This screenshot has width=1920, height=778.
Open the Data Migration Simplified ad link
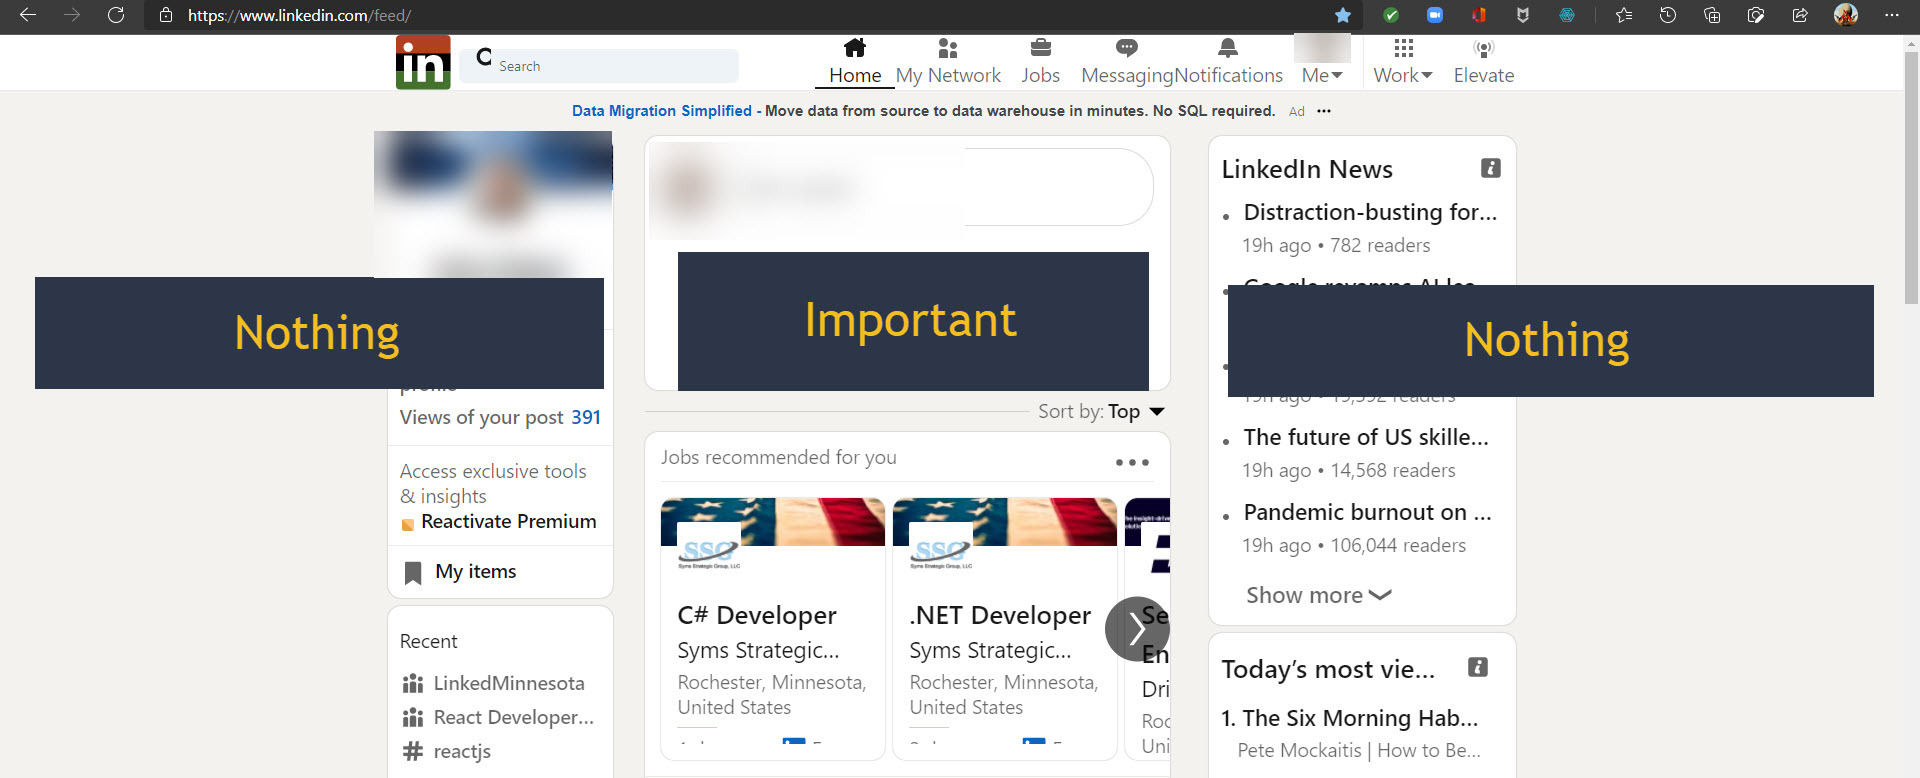click(662, 111)
